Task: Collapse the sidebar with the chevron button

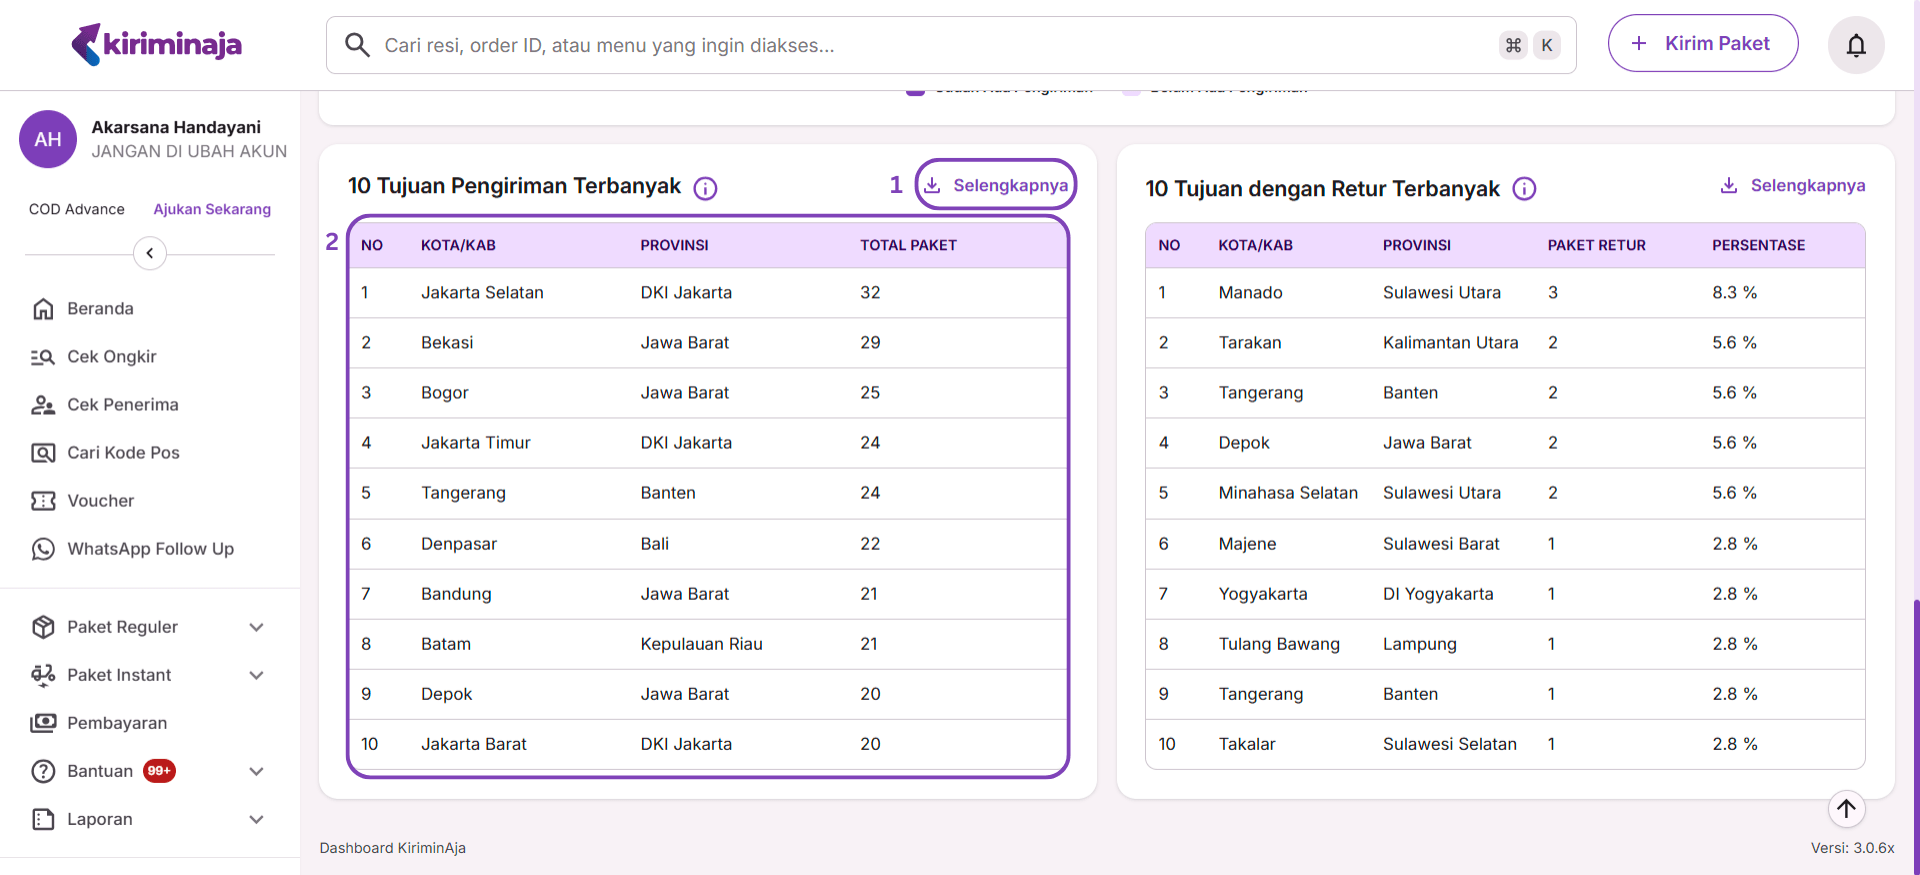Action: (x=150, y=253)
